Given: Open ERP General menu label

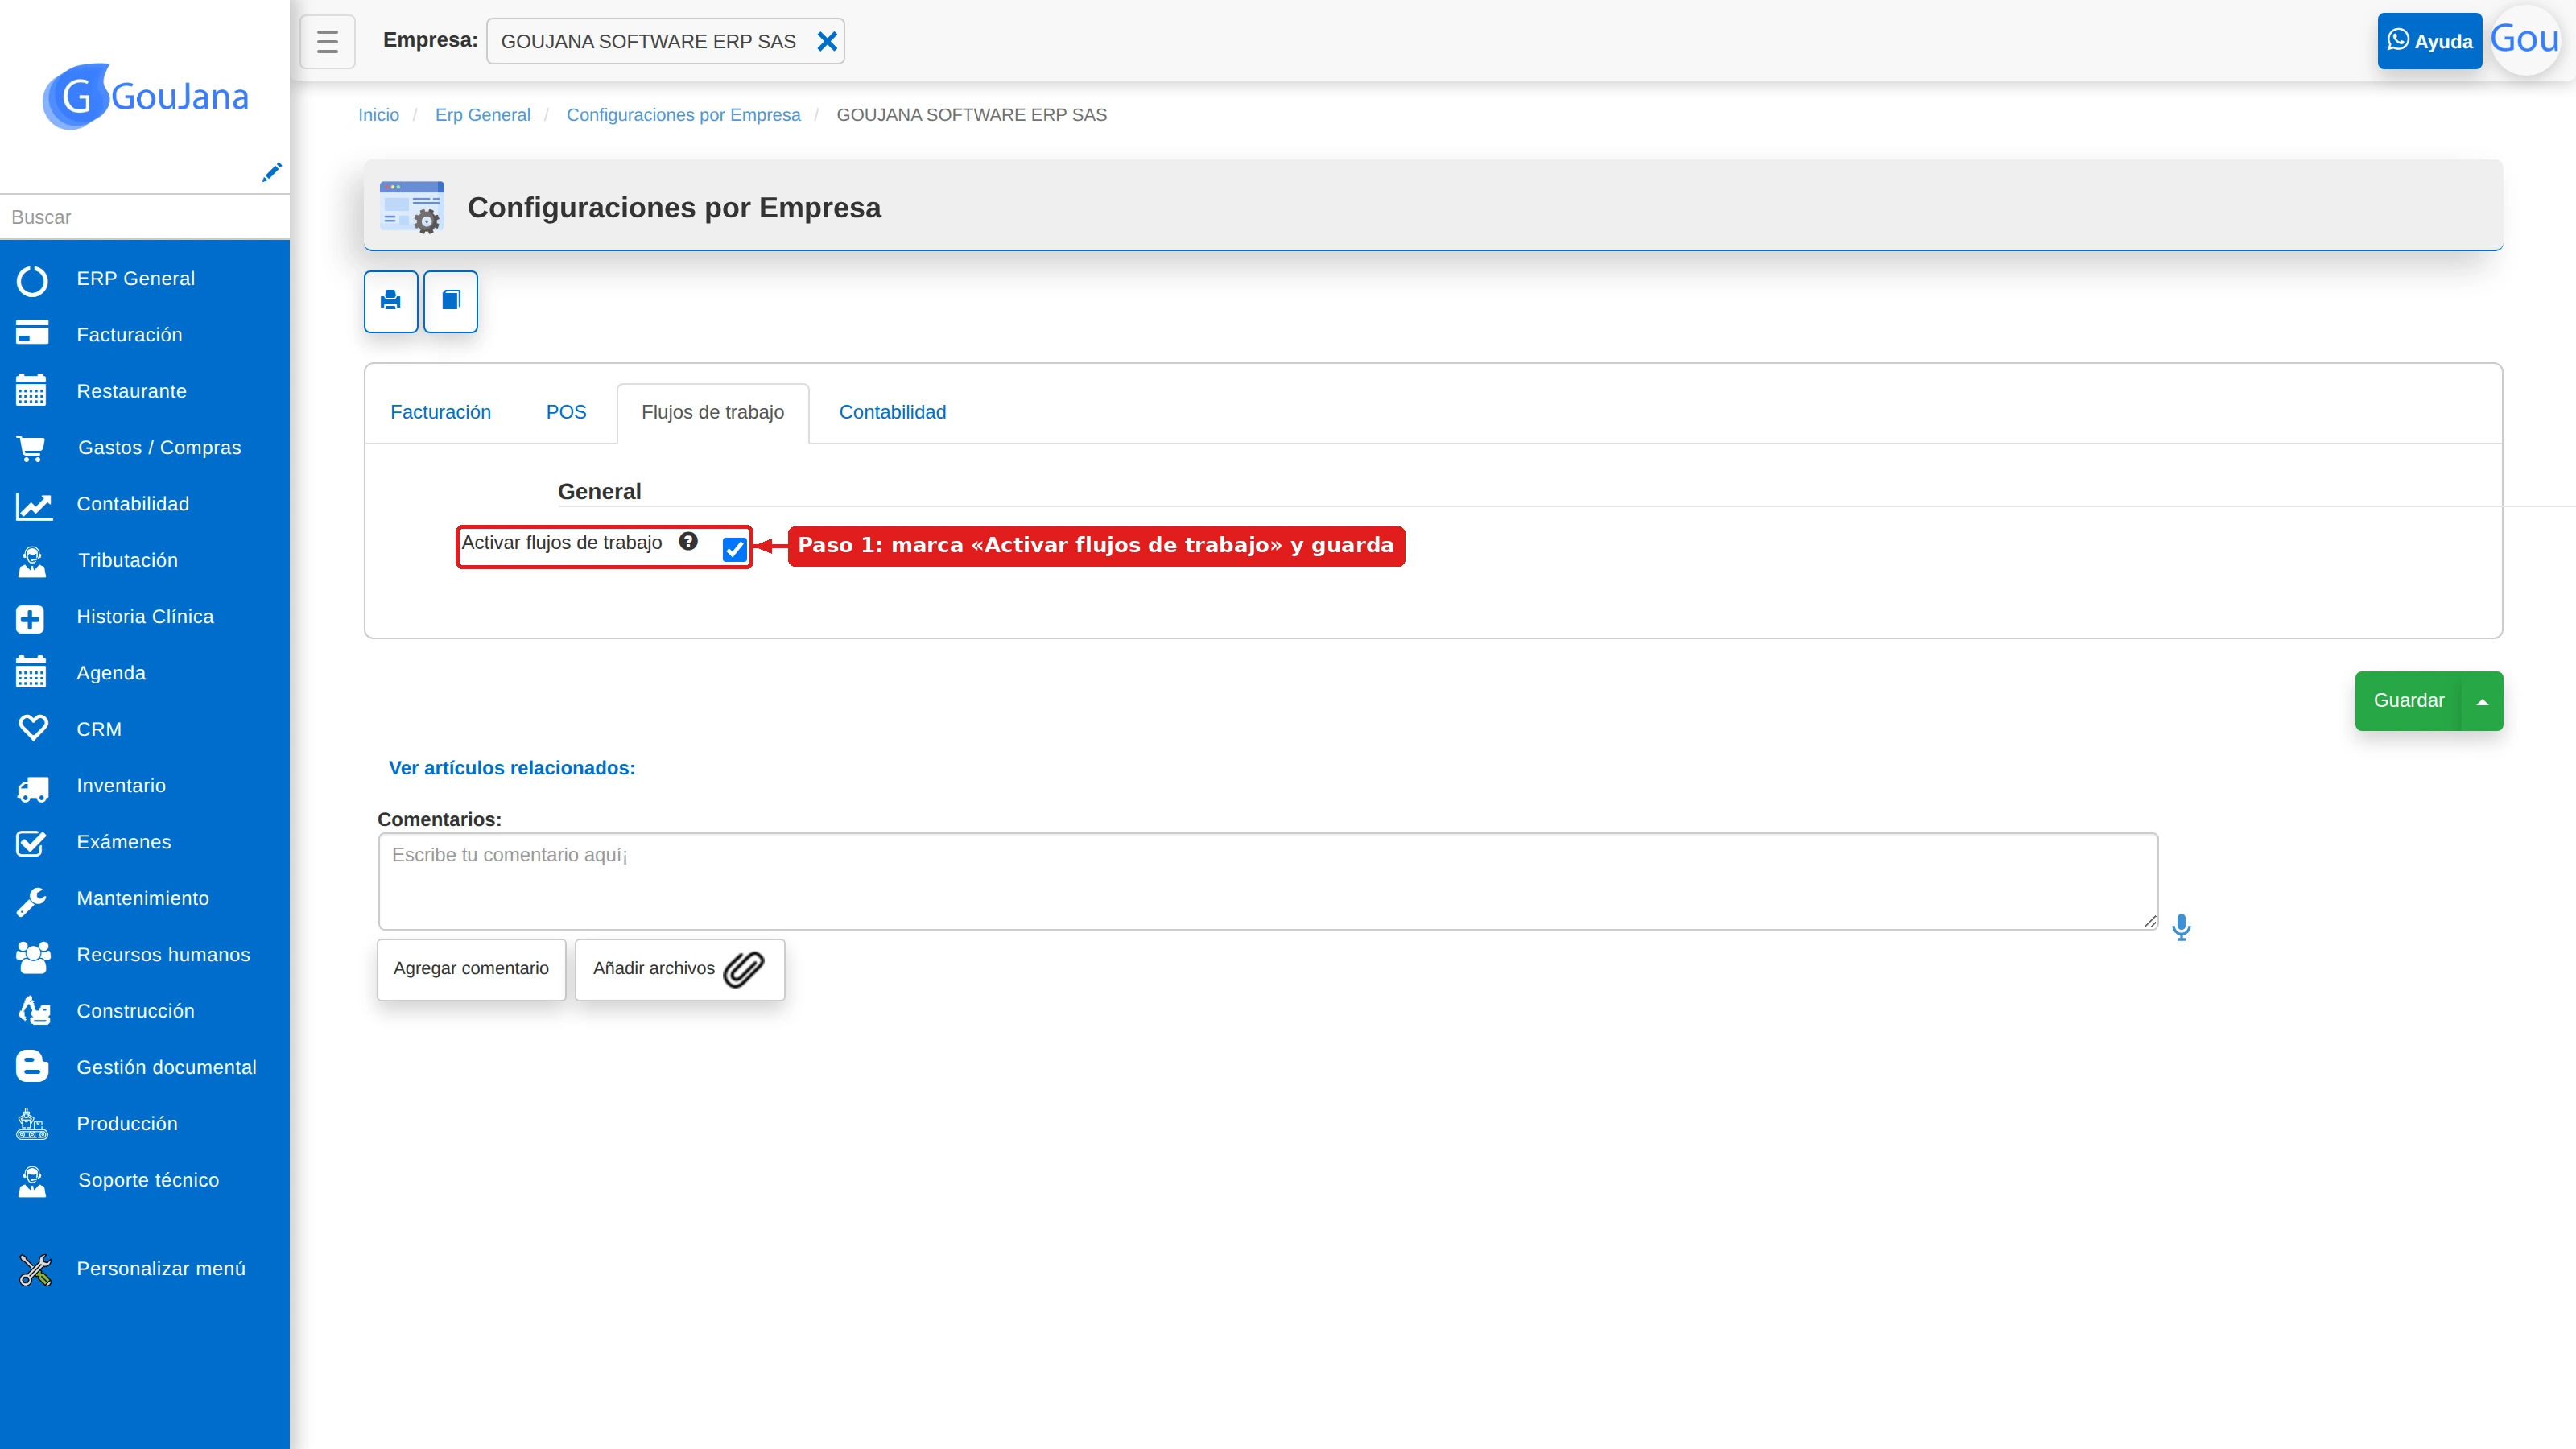Looking at the screenshot, I should pos(136,279).
